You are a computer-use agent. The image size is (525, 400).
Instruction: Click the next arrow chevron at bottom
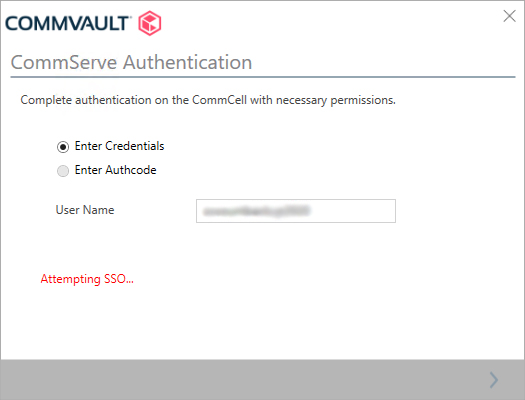[494, 380]
